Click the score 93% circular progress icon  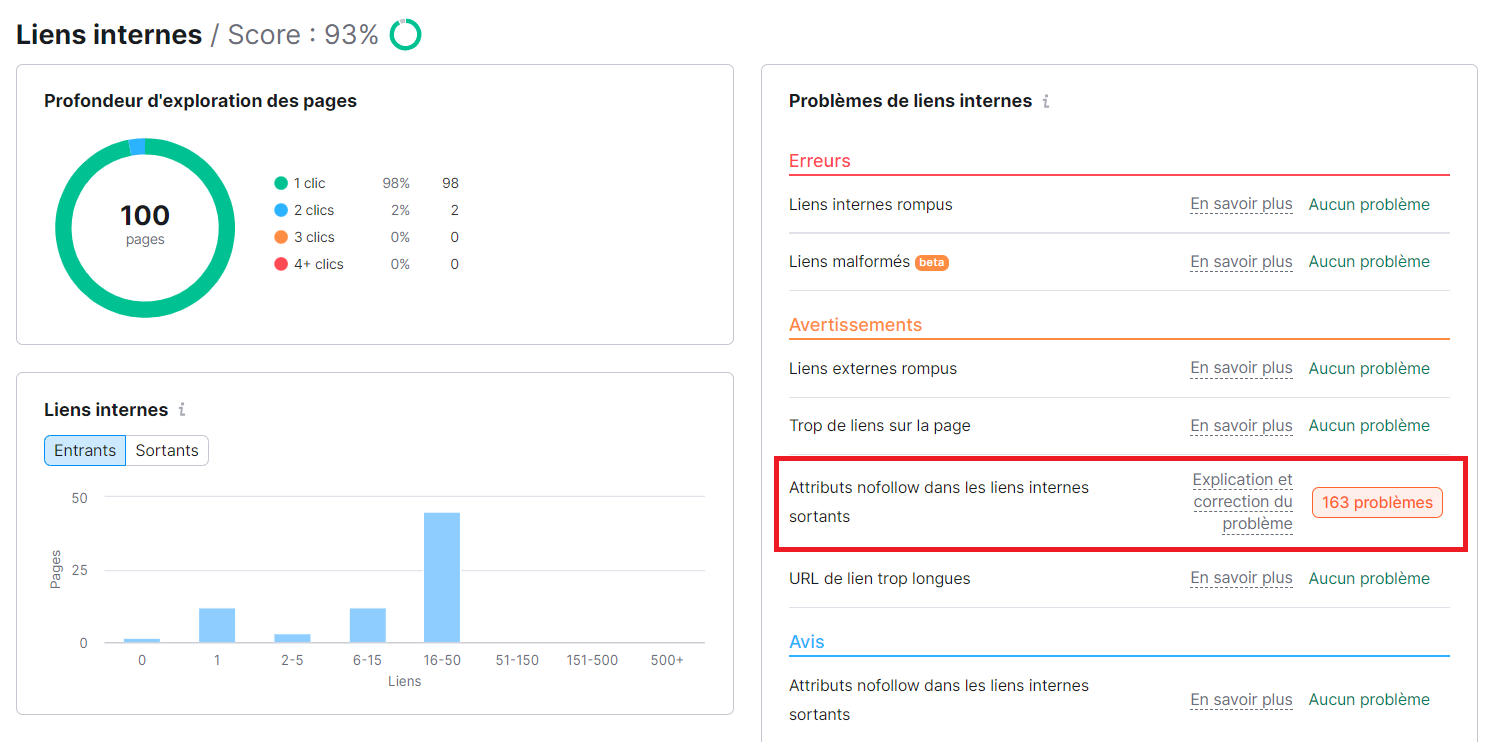405,35
